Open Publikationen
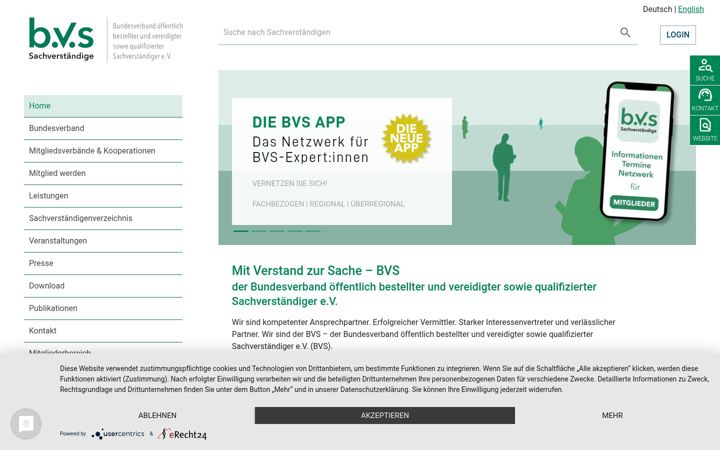 click(103, 308)
